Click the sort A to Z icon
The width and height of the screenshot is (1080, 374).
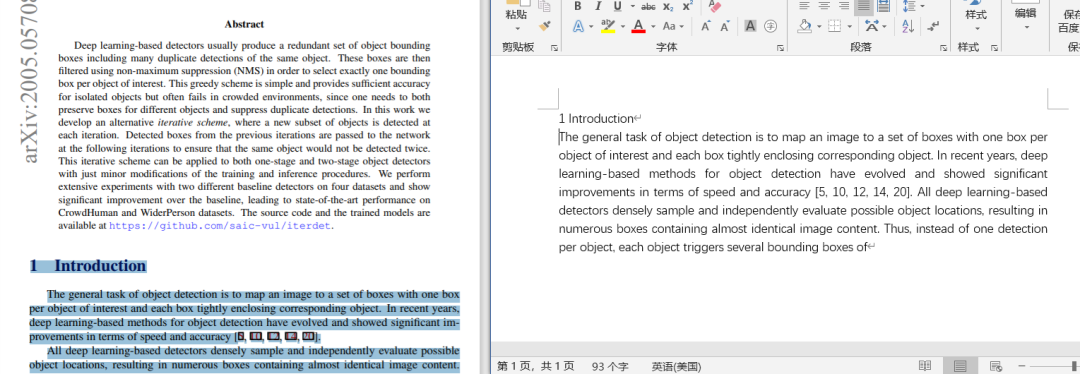pyautogui.click(x=908, y=26)
